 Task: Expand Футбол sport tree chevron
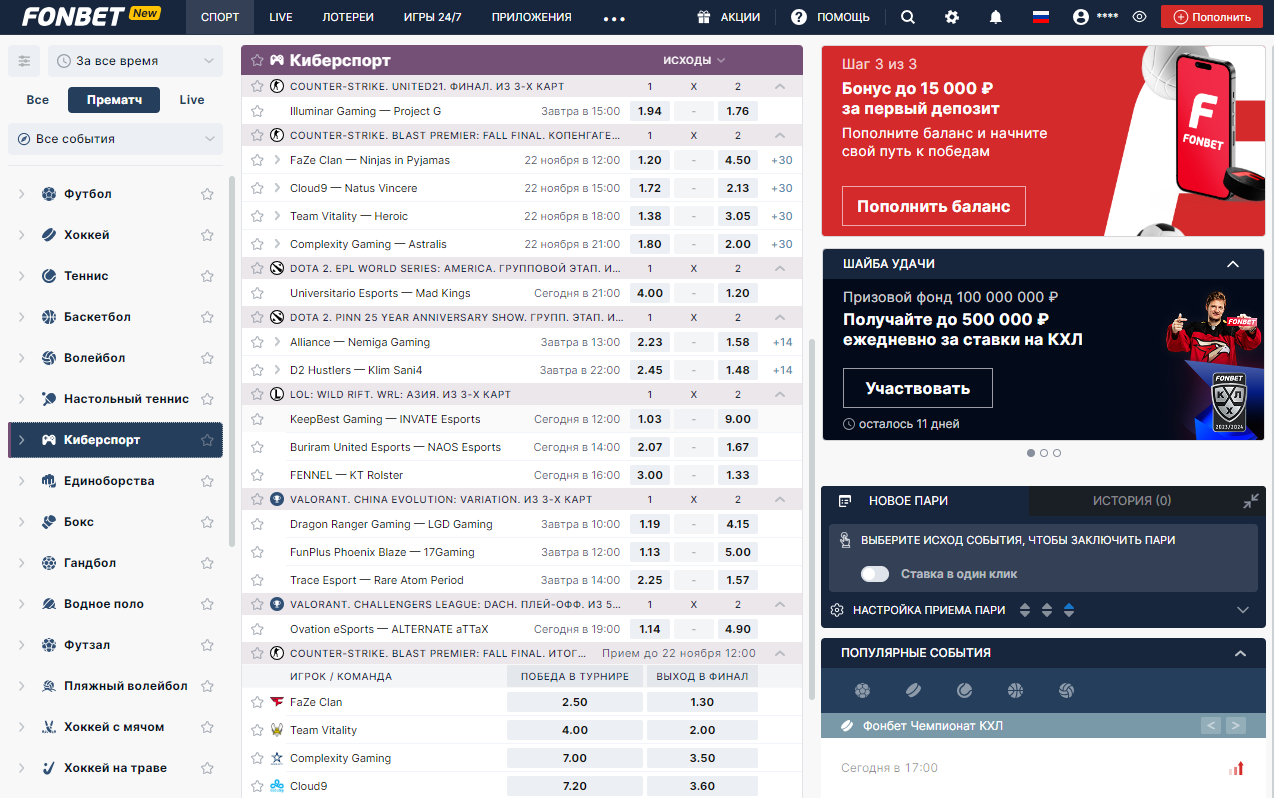(x=22, y=194)
